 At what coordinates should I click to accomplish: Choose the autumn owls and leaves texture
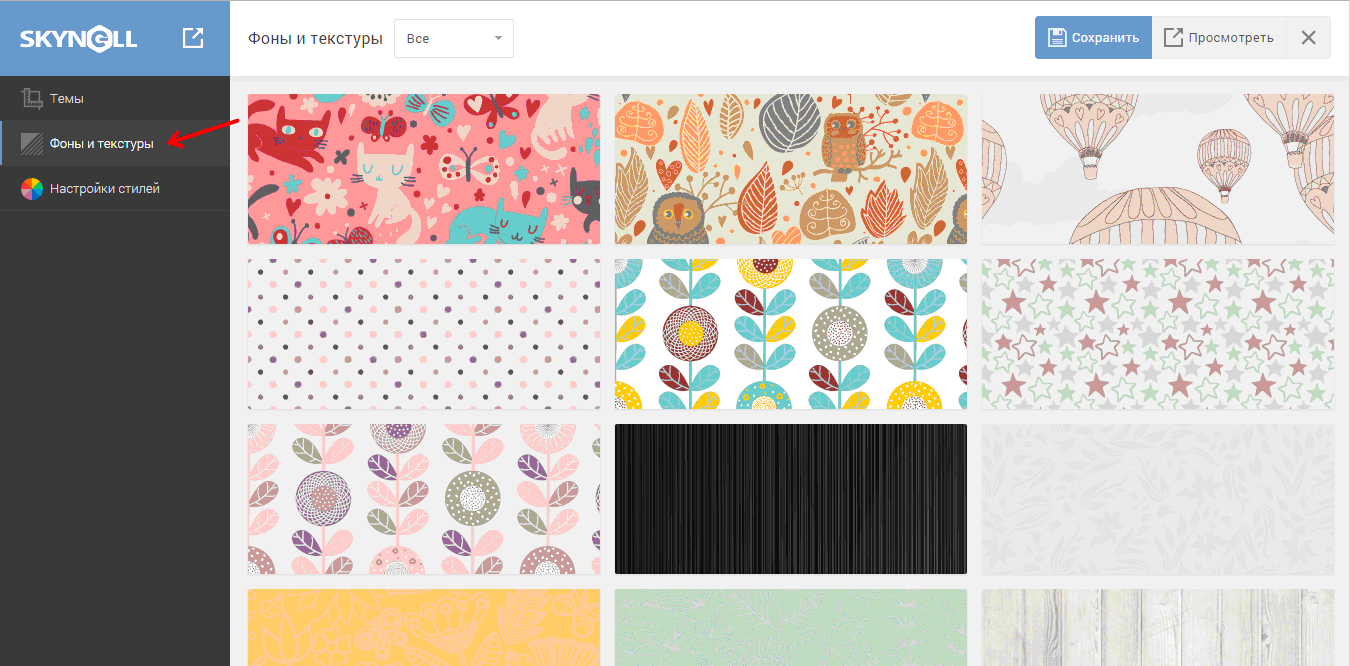(x=790, y=169)
